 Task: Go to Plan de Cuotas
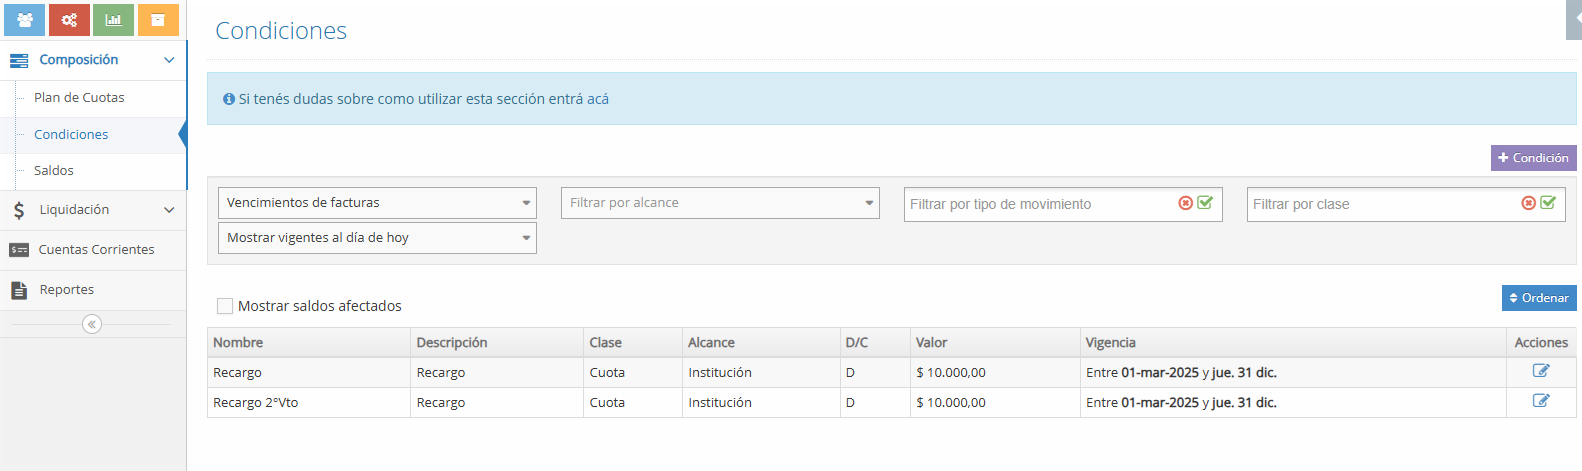coord(79,98)
